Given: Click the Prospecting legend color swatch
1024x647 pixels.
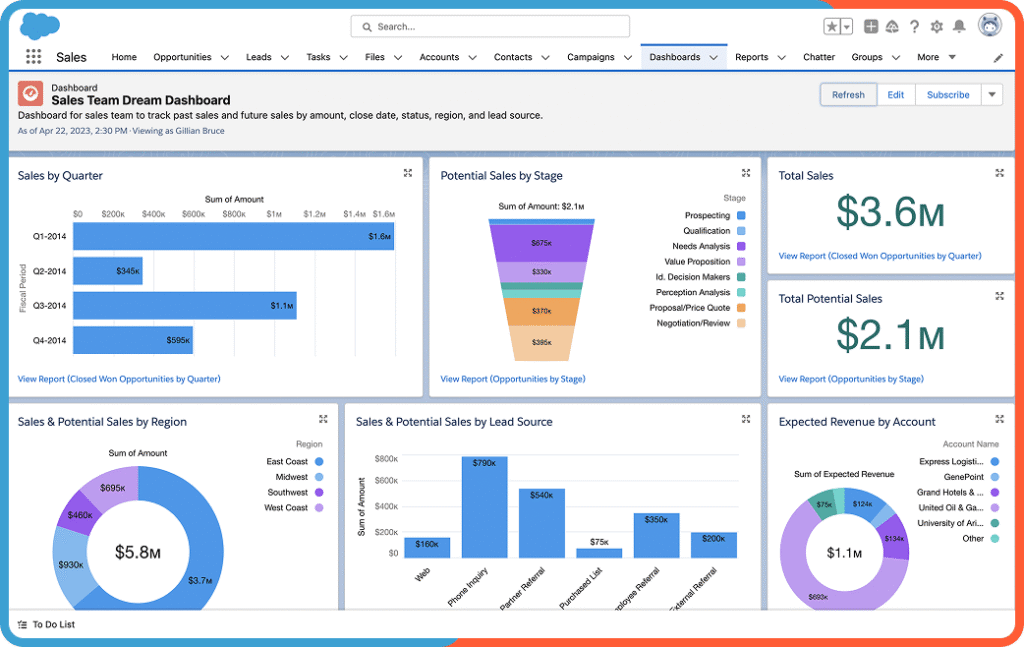Looking at the screenshot, I should (x=741, y=216).
